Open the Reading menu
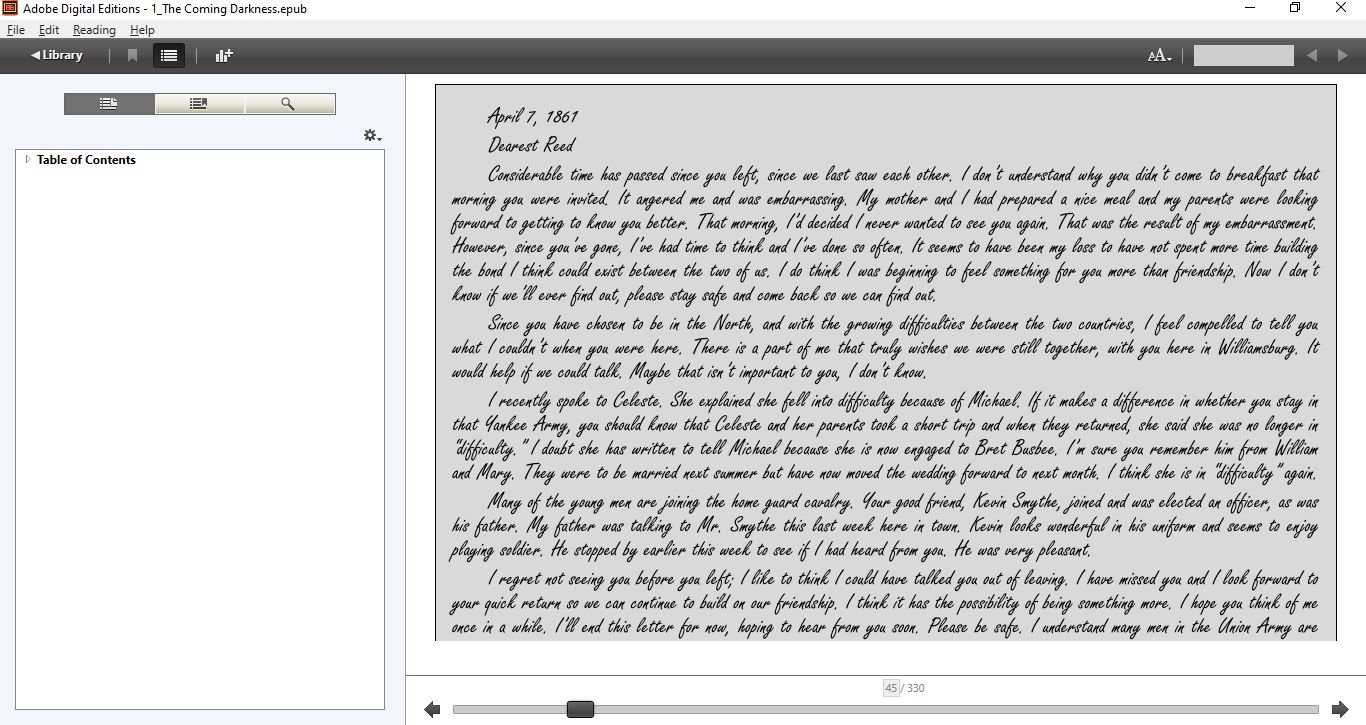Viewport: 1366px width, 725px height. point(94,30)
